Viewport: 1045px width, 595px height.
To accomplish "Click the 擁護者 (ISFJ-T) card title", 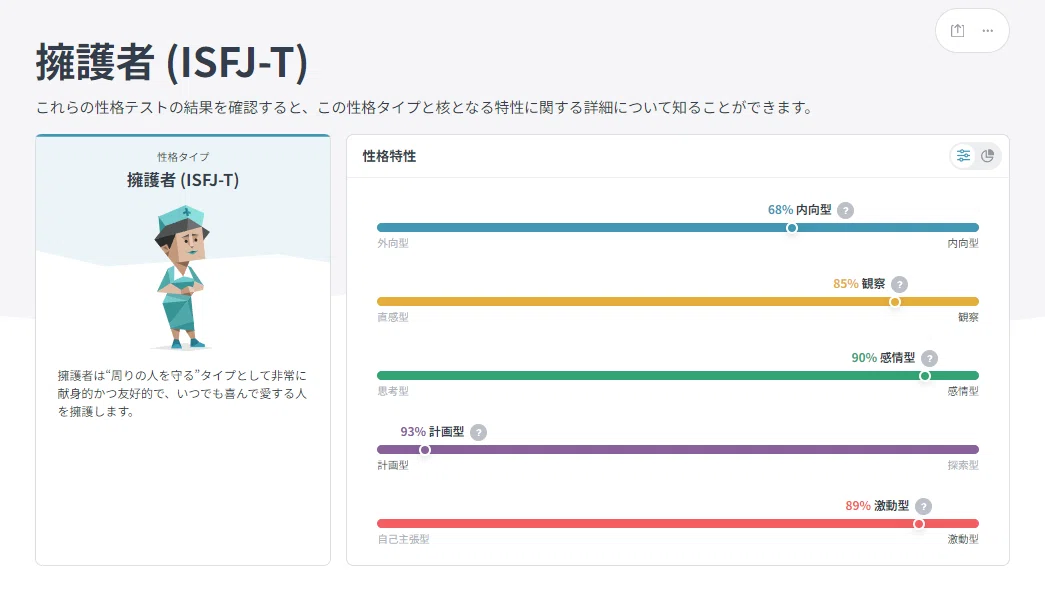I will click(183, 180).
